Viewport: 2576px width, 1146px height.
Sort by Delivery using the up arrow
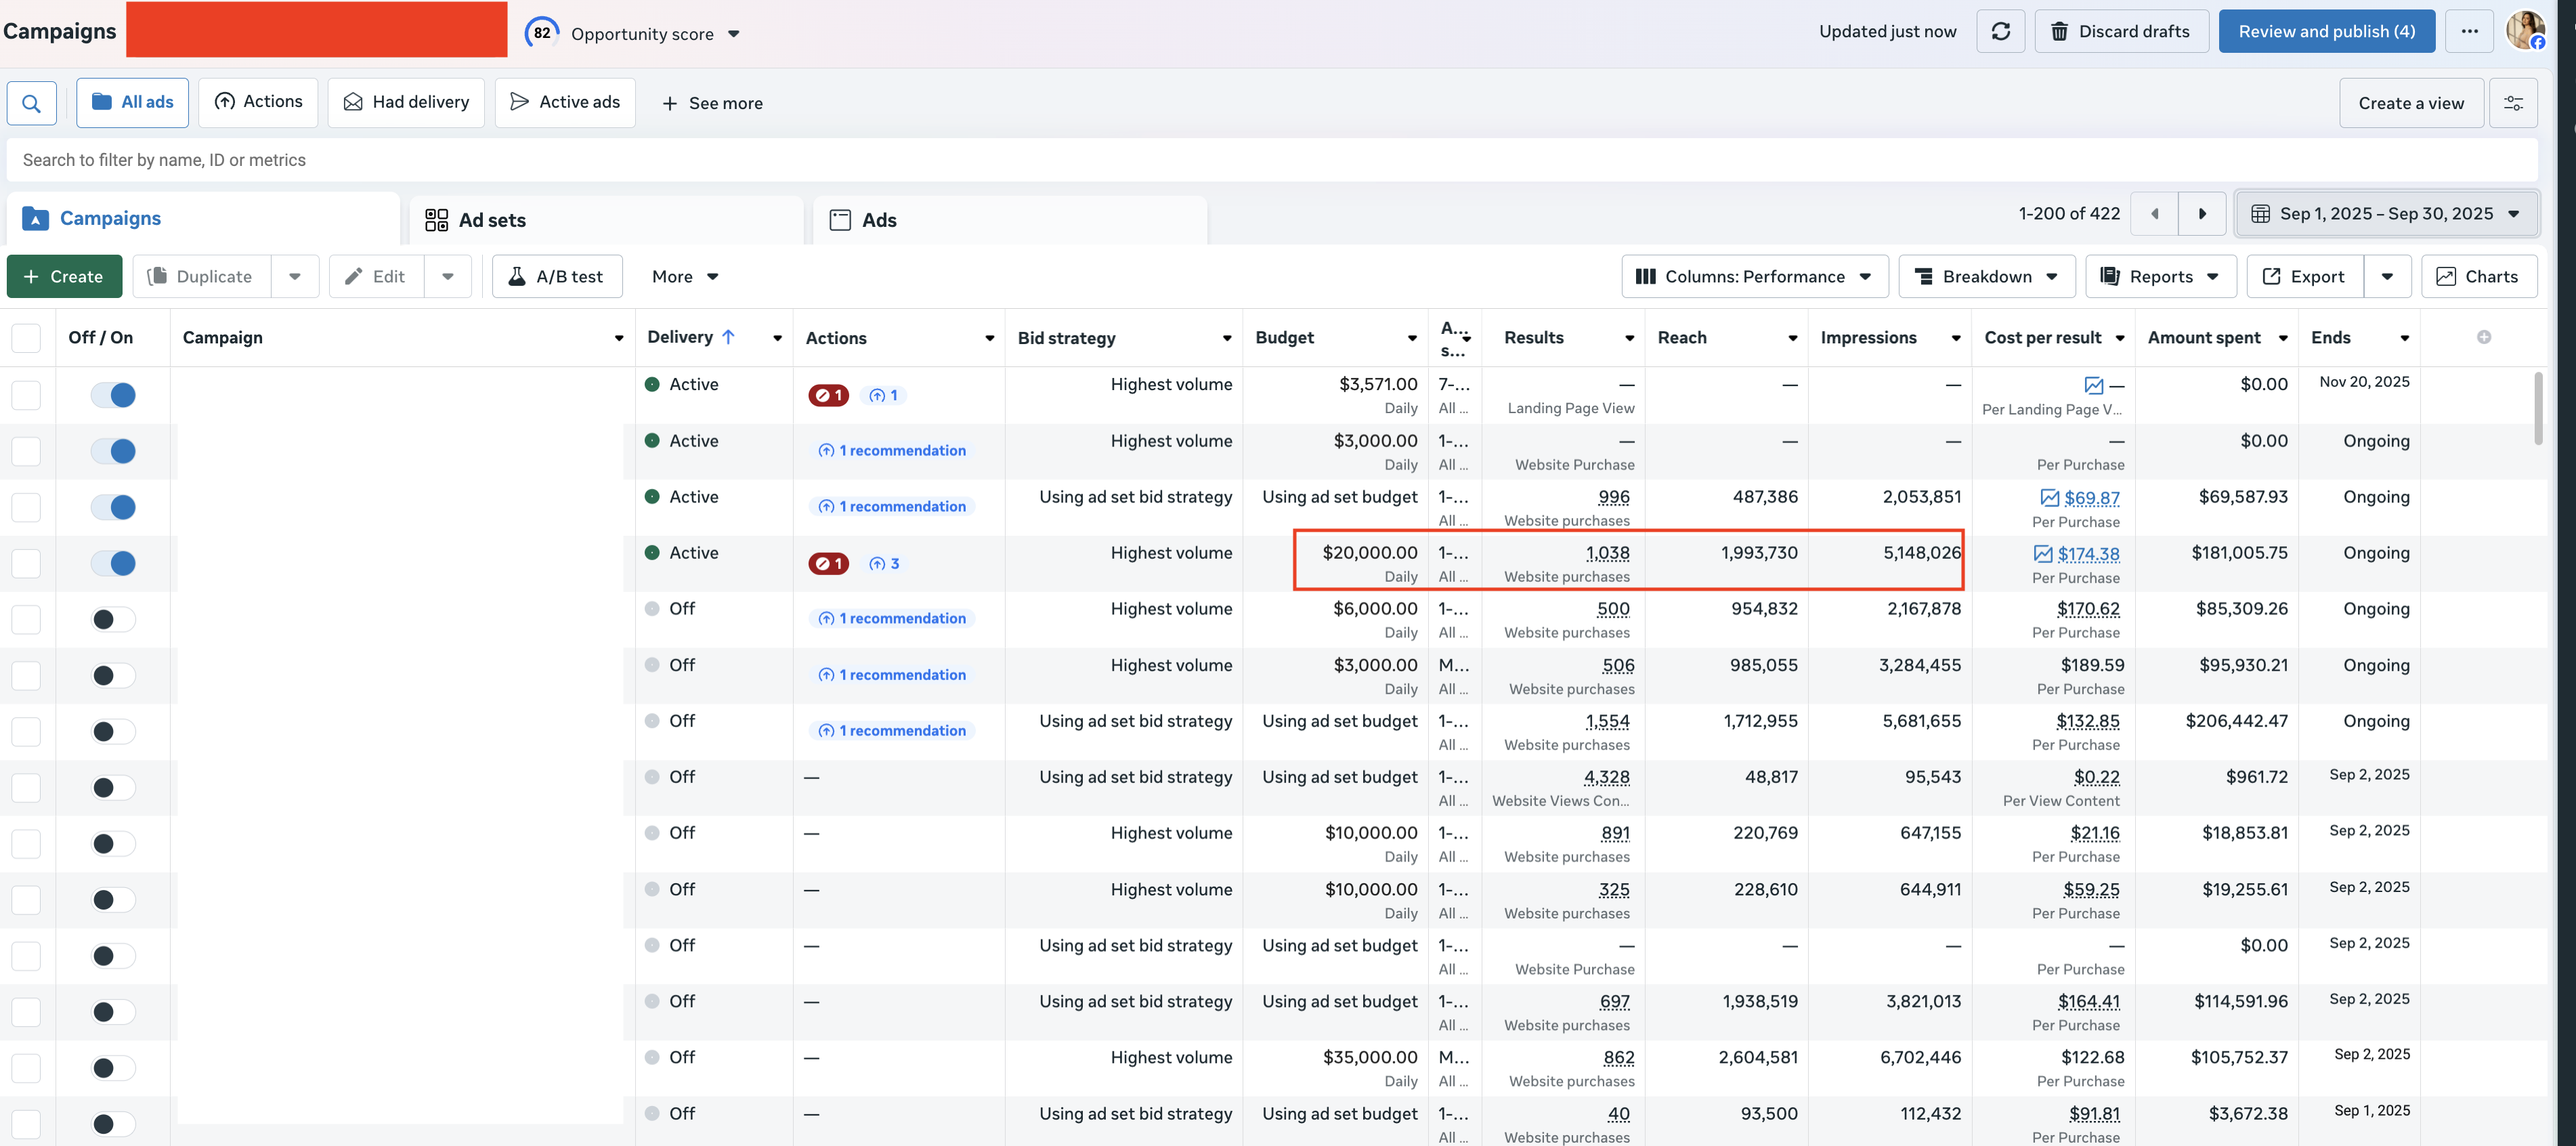tap(728, 337)
